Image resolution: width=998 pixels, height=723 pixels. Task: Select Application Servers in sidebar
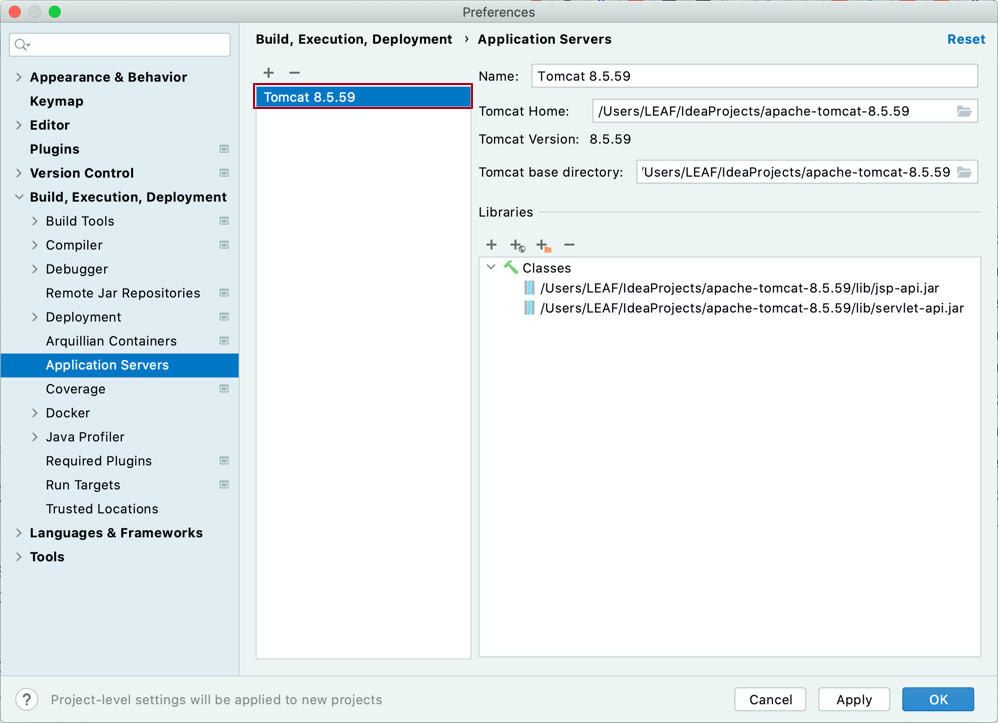[x=120, y=365]
